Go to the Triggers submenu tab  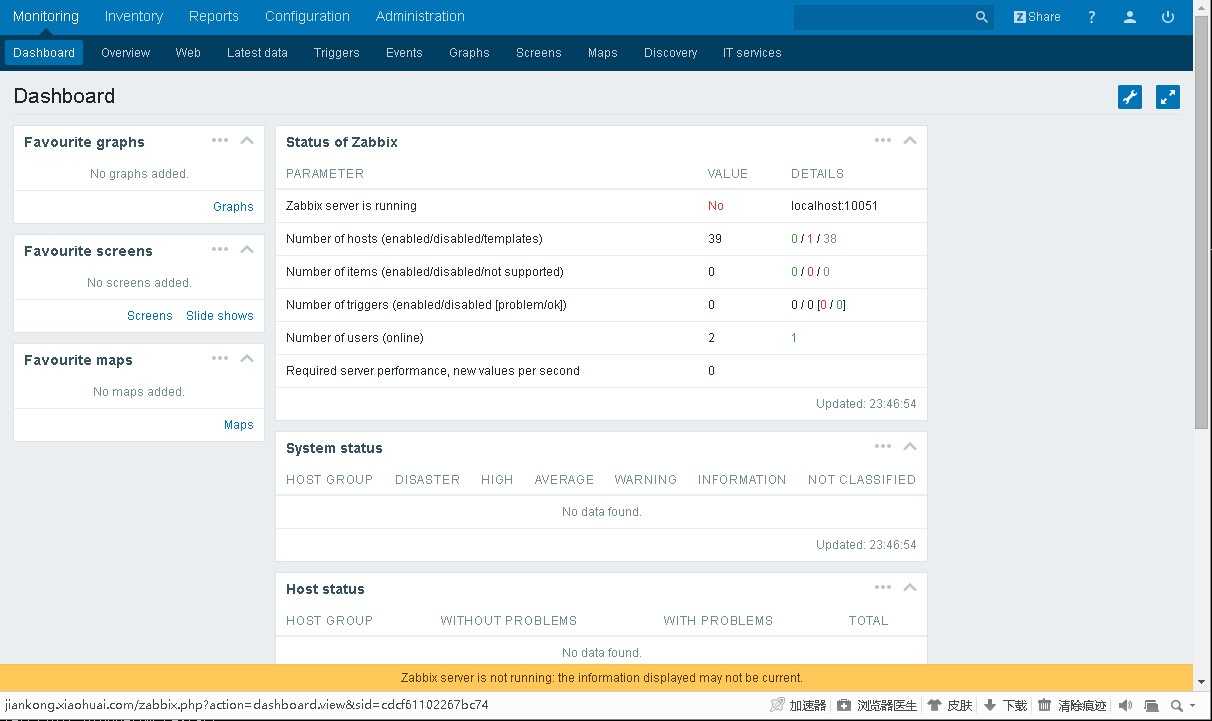click(336, 53)
